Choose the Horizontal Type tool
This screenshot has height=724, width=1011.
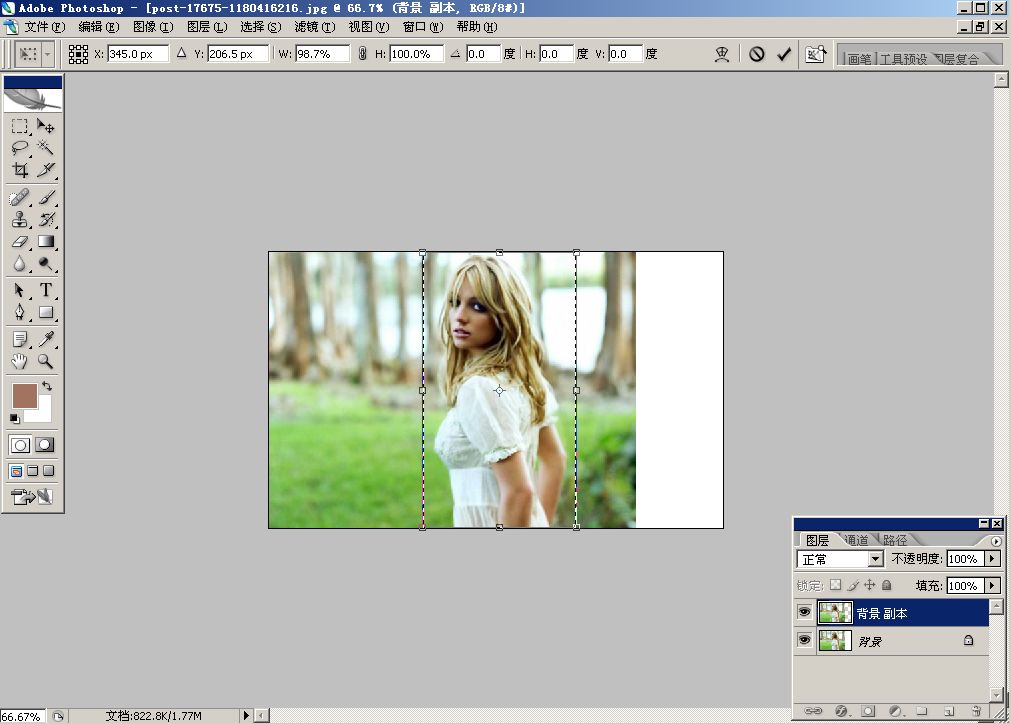click(x=46, y=290)
